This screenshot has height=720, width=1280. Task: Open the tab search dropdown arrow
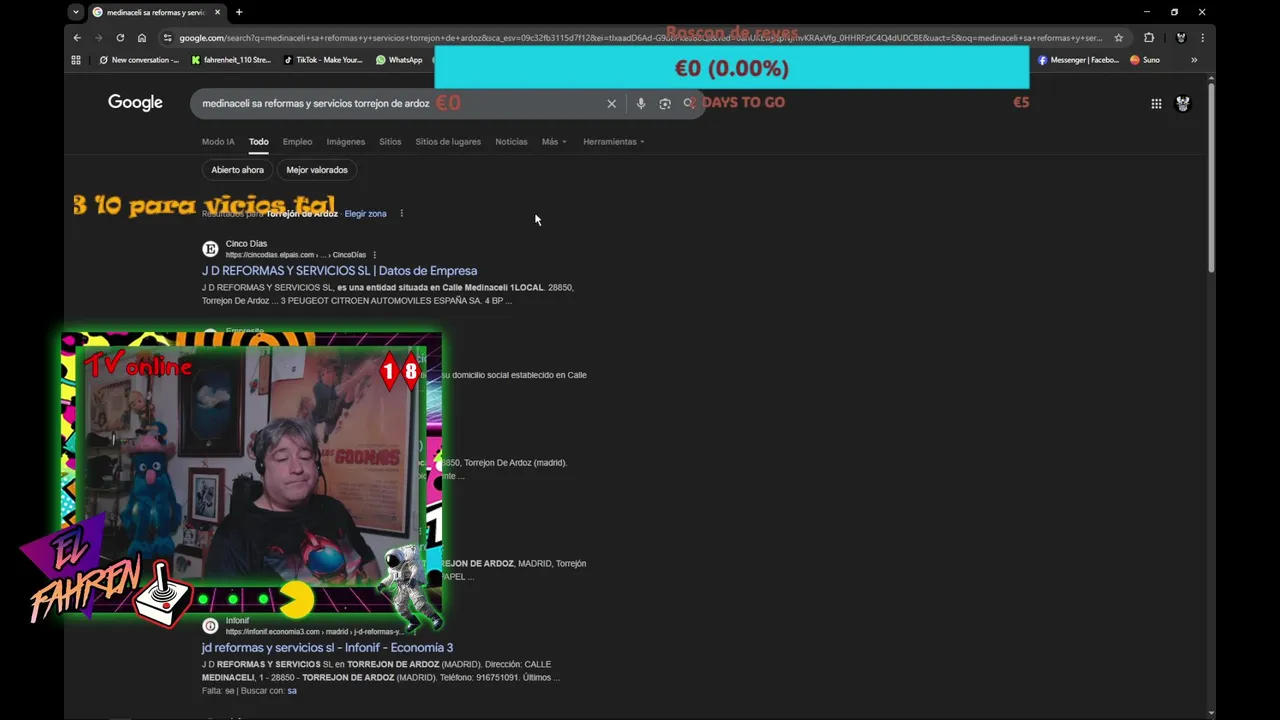click(76, 12)
